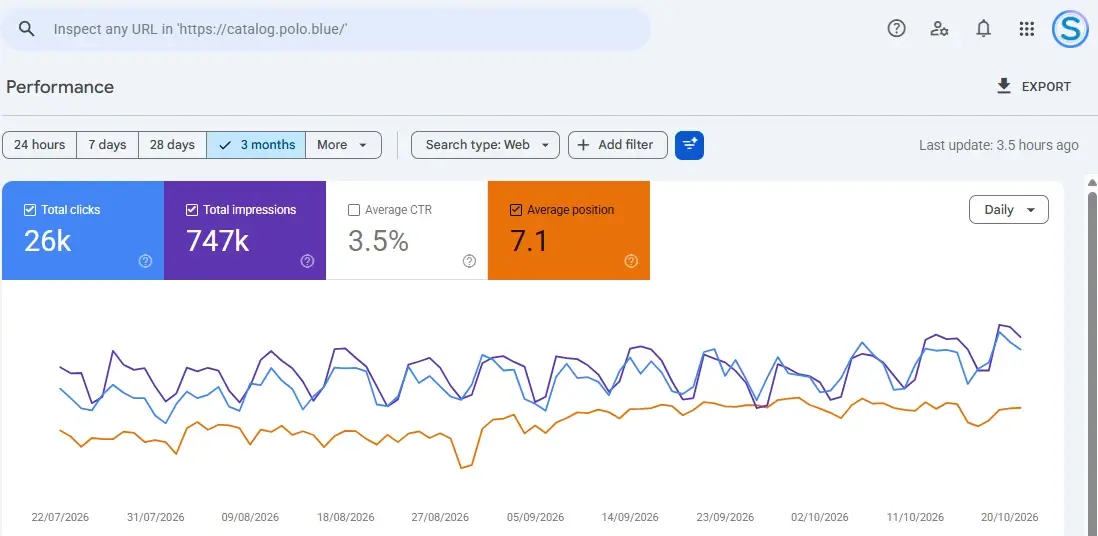This screenshot has width=1098, height=536.
Task: Uncheck the Total clicks checkbox
Action: 29,209
